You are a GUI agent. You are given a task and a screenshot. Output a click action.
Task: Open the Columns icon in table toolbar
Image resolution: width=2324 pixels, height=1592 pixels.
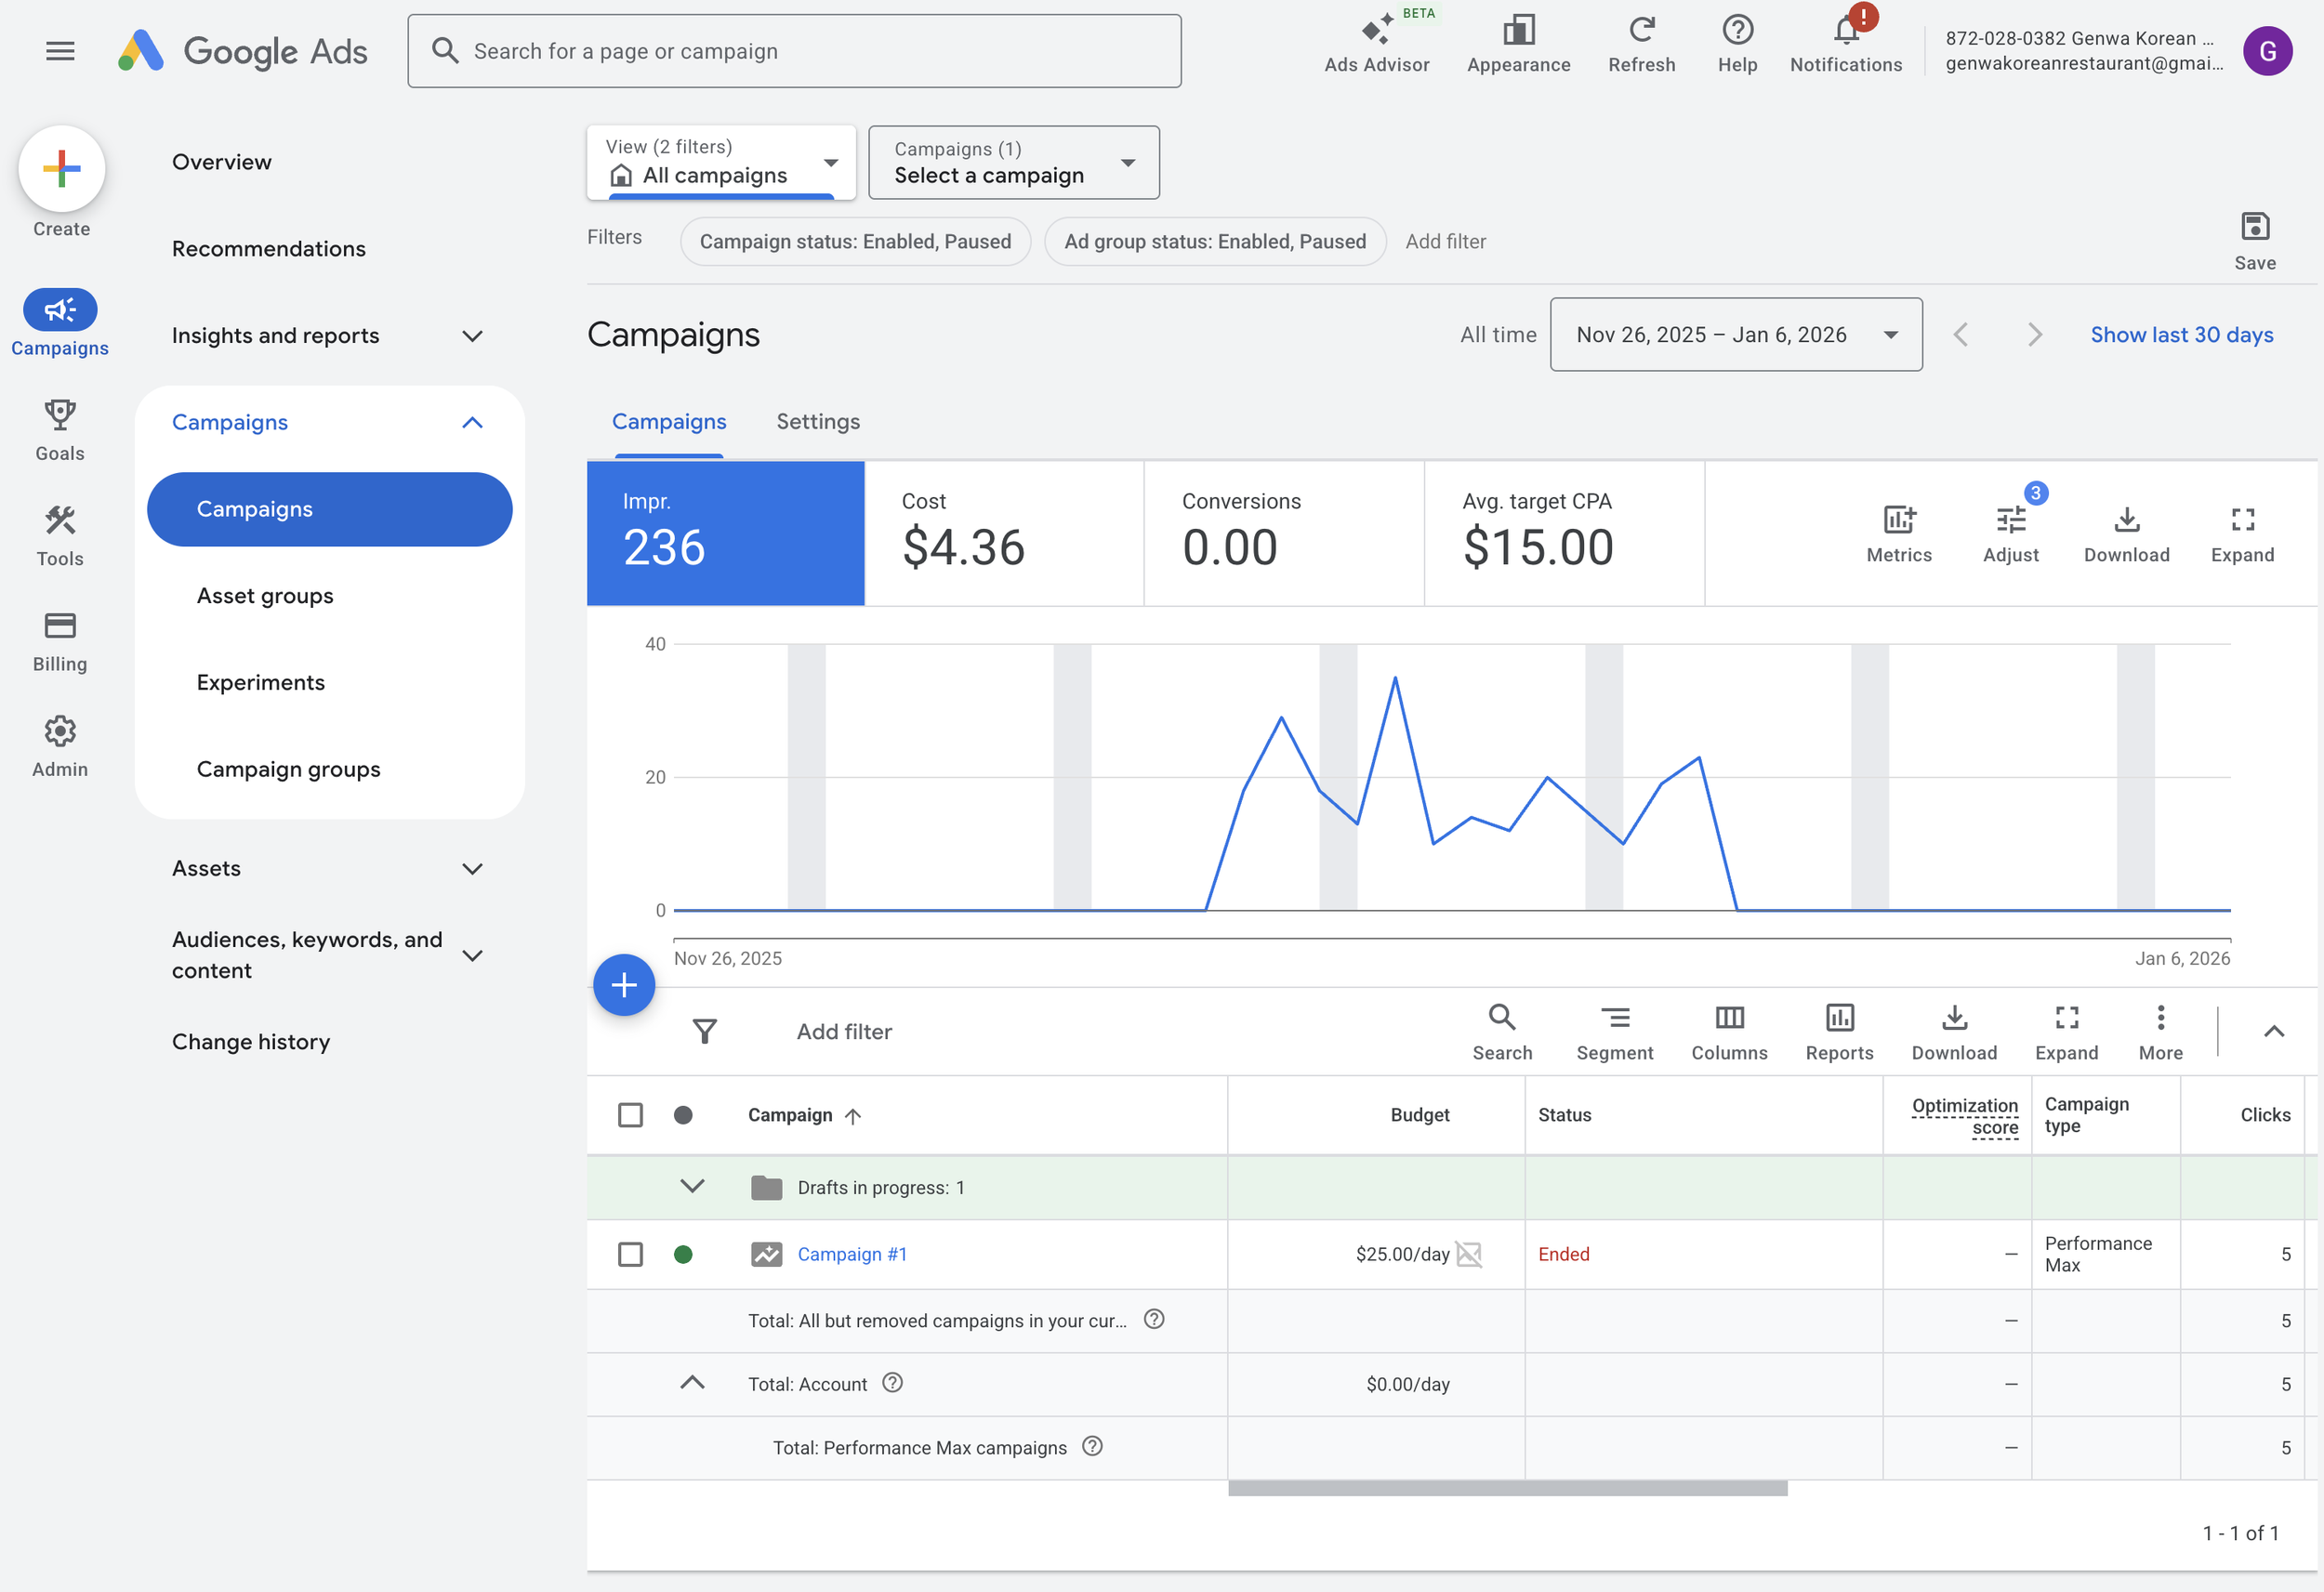[1729, 1018]
